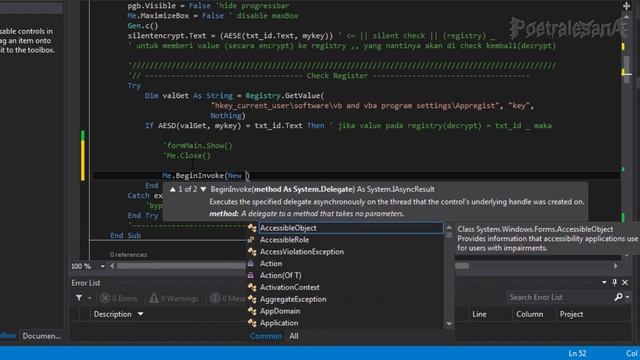Click class icon beside AccessViolationException

[252, 251]
